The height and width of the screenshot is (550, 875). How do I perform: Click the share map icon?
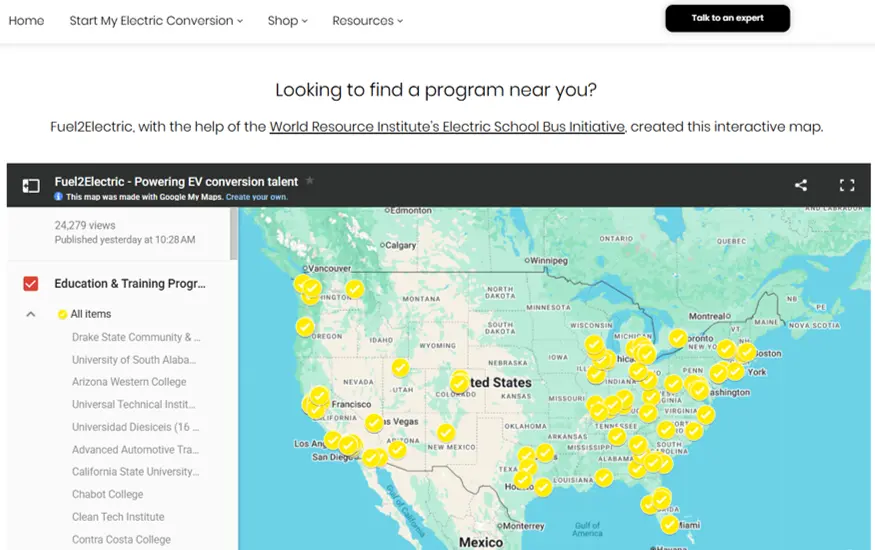coord(801,185)
